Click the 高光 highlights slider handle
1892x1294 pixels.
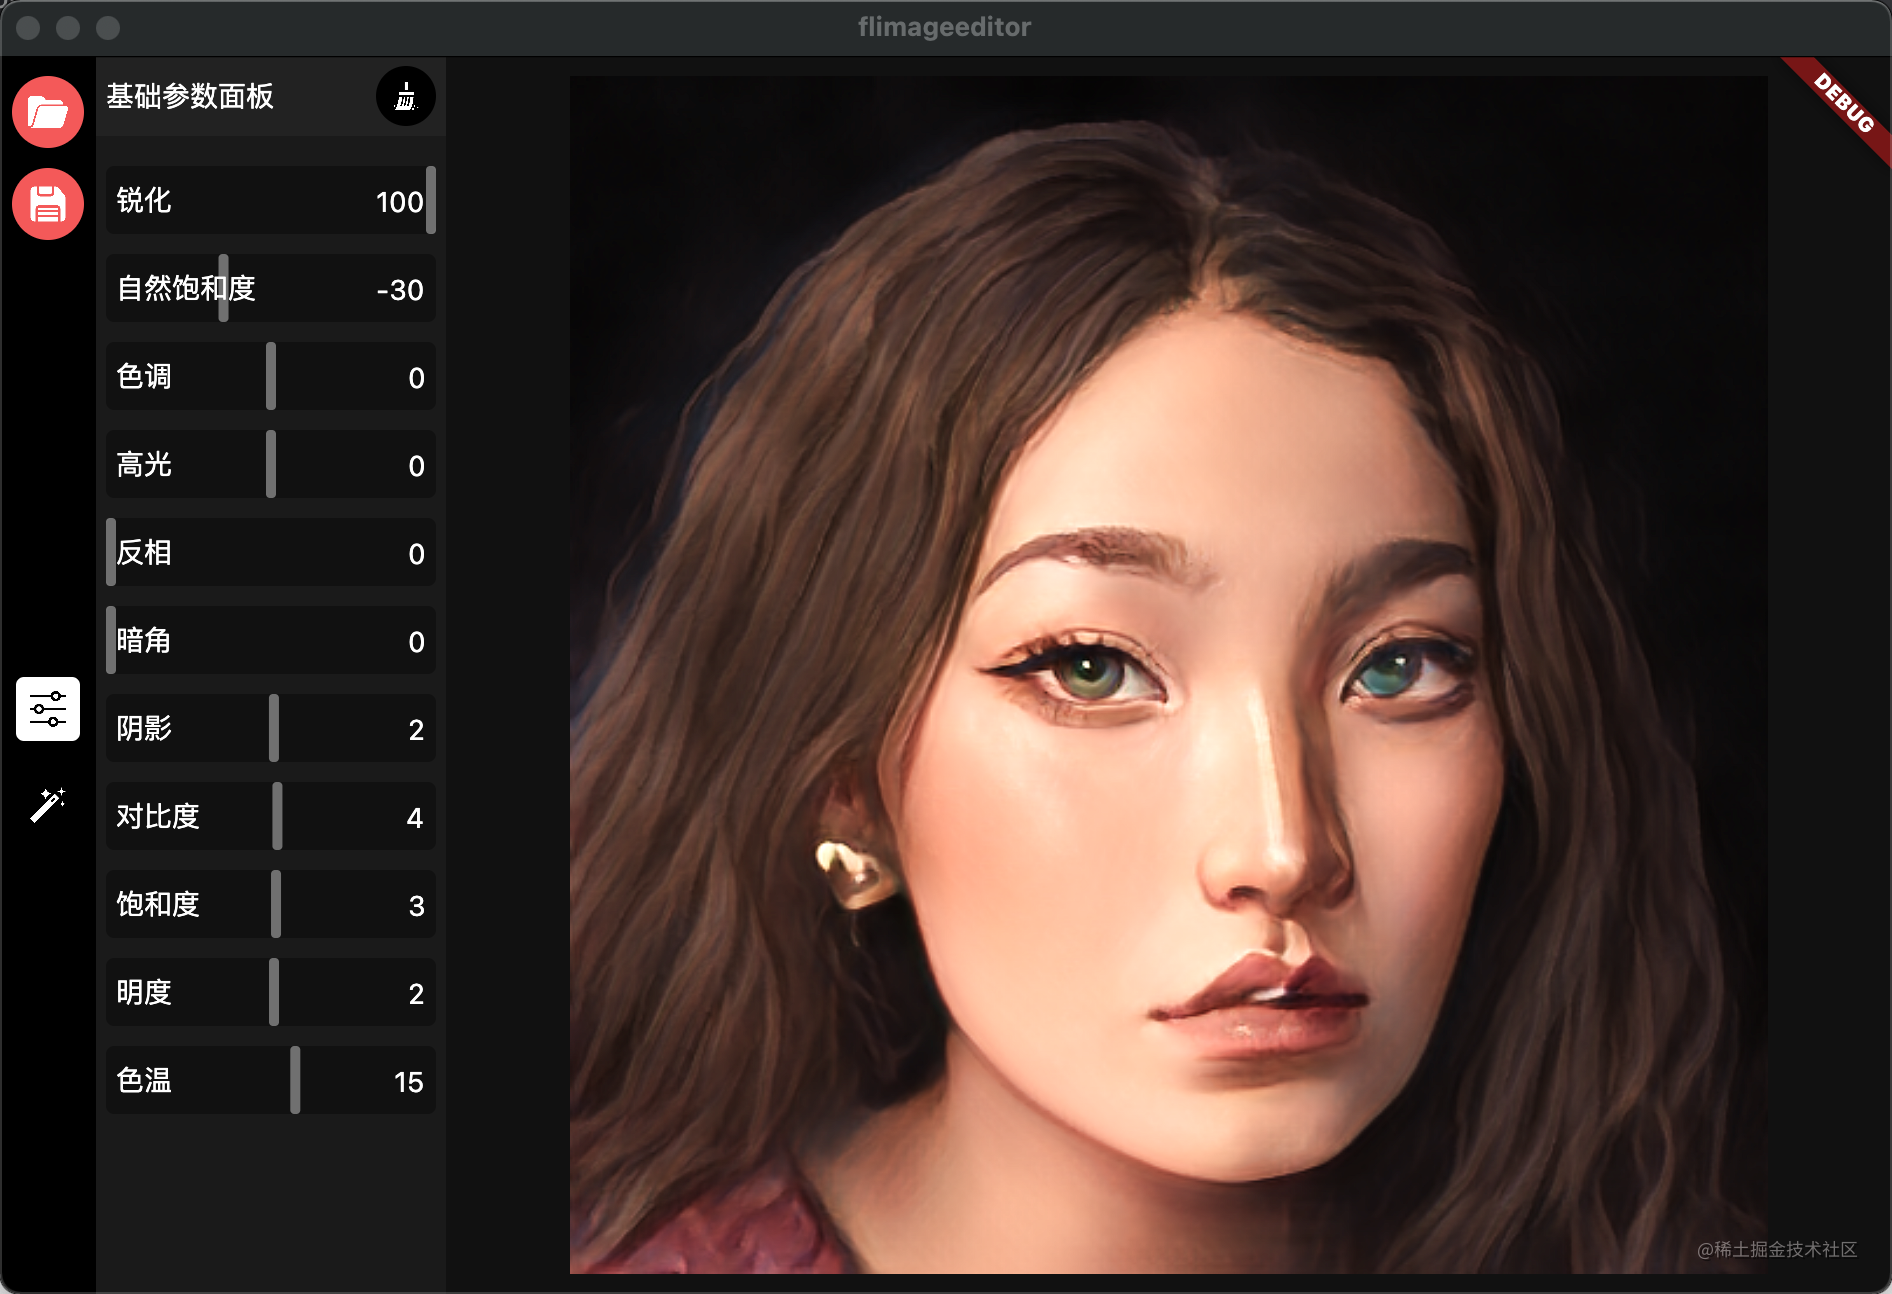(271, 464)
